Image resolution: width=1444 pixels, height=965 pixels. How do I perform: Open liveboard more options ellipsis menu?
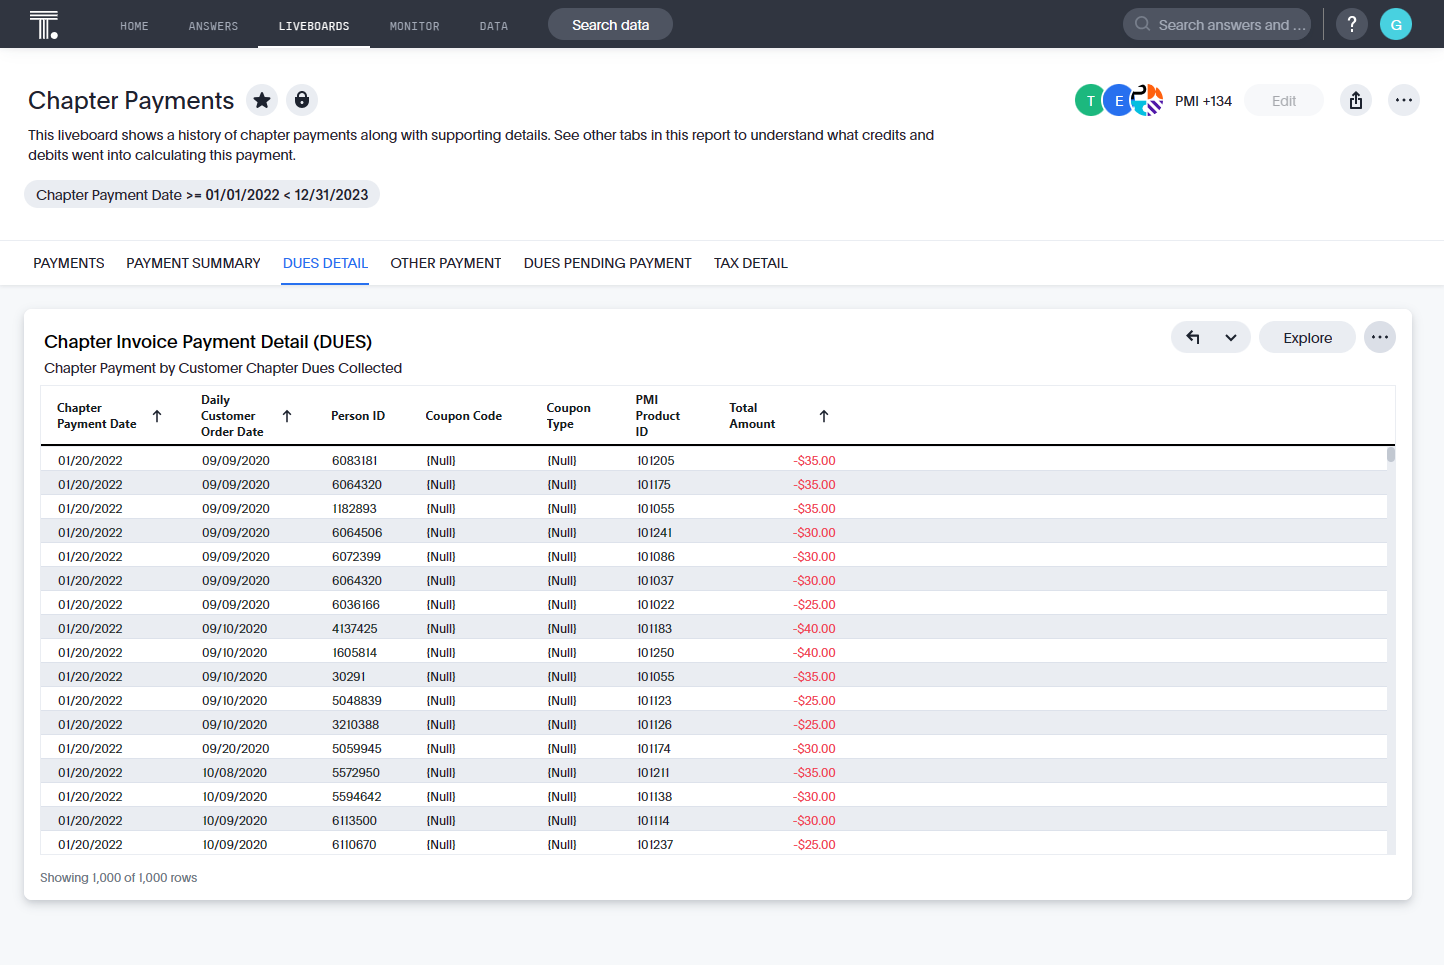click(x=1404, y=100)
